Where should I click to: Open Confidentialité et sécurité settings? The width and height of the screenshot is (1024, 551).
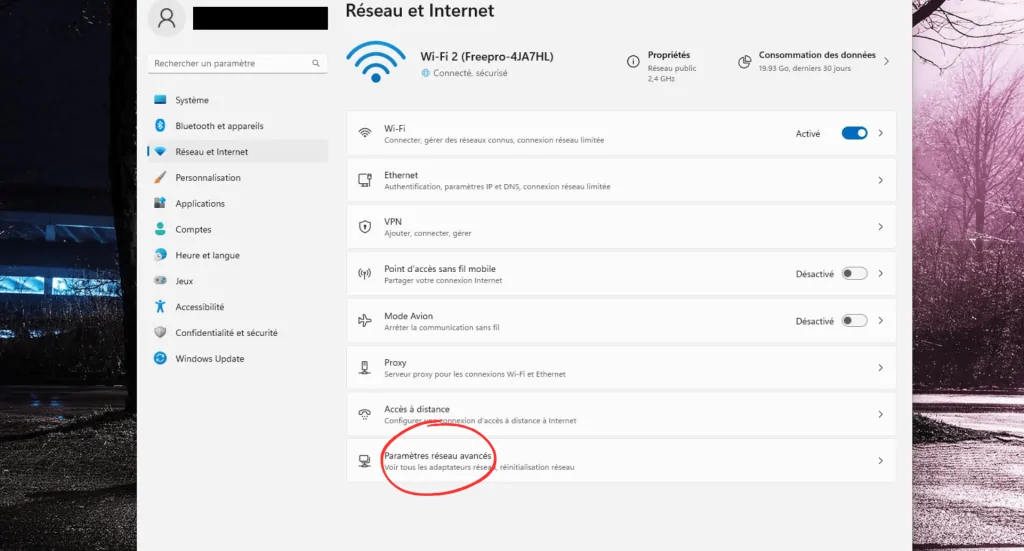point(238,332)
